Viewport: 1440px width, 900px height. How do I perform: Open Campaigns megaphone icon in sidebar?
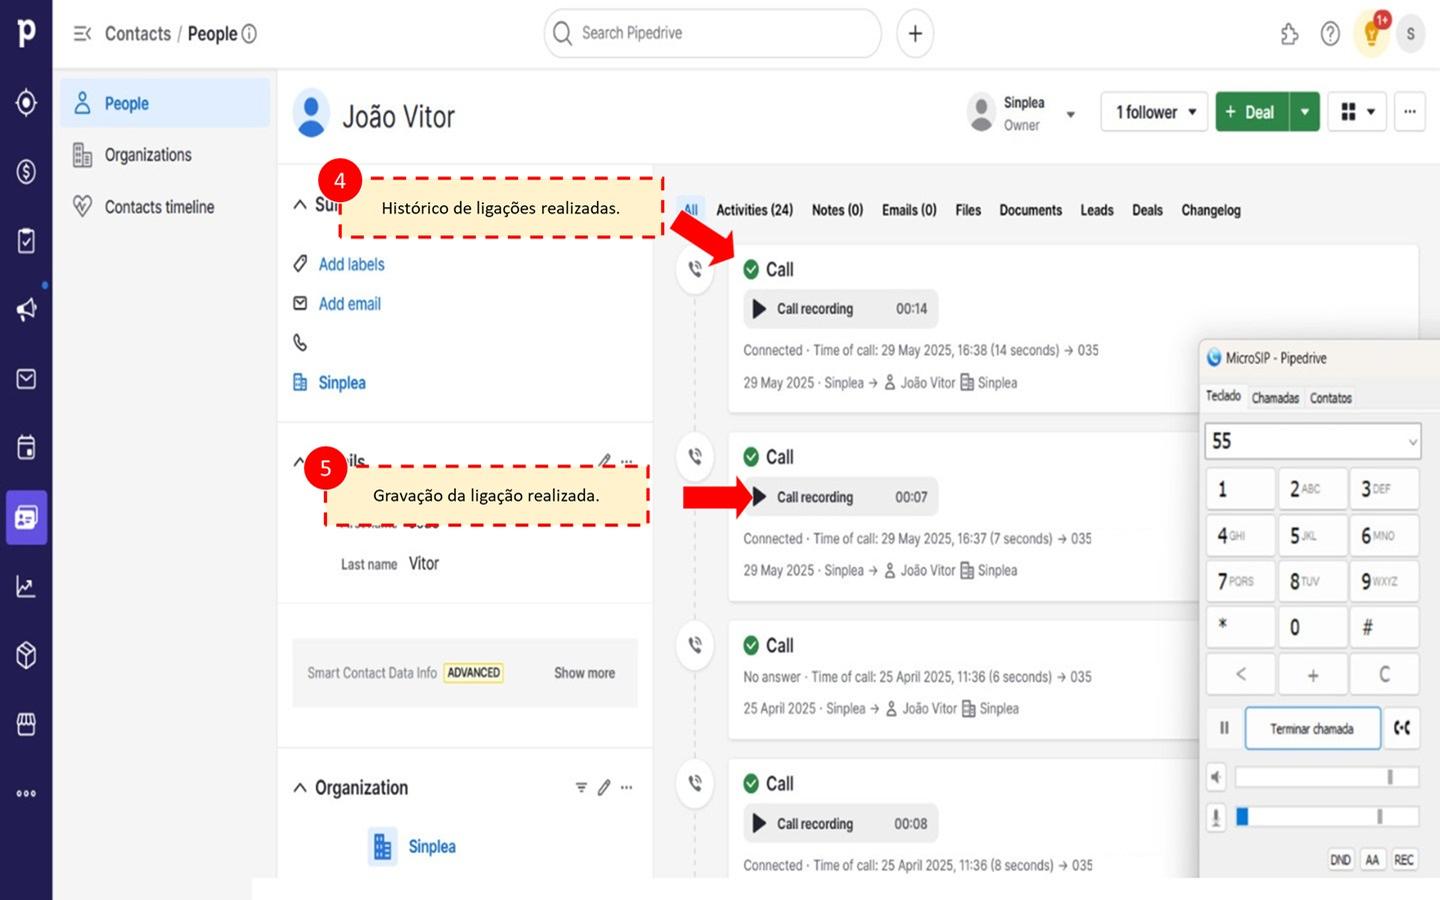[x=26, y=309]
